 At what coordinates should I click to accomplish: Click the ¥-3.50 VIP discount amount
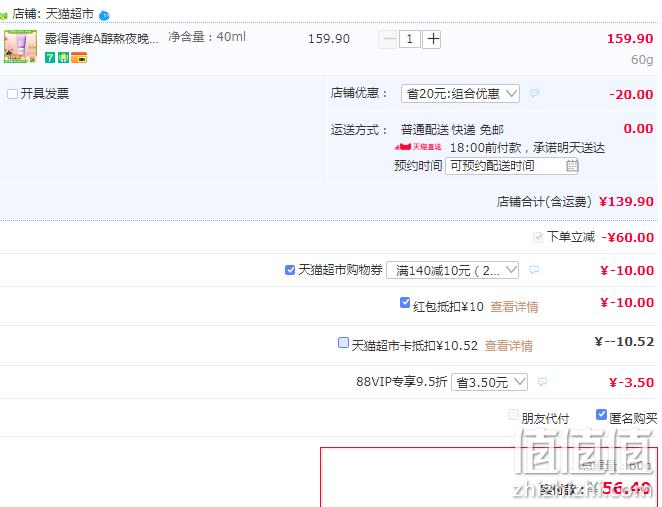(x=631, y=382)
